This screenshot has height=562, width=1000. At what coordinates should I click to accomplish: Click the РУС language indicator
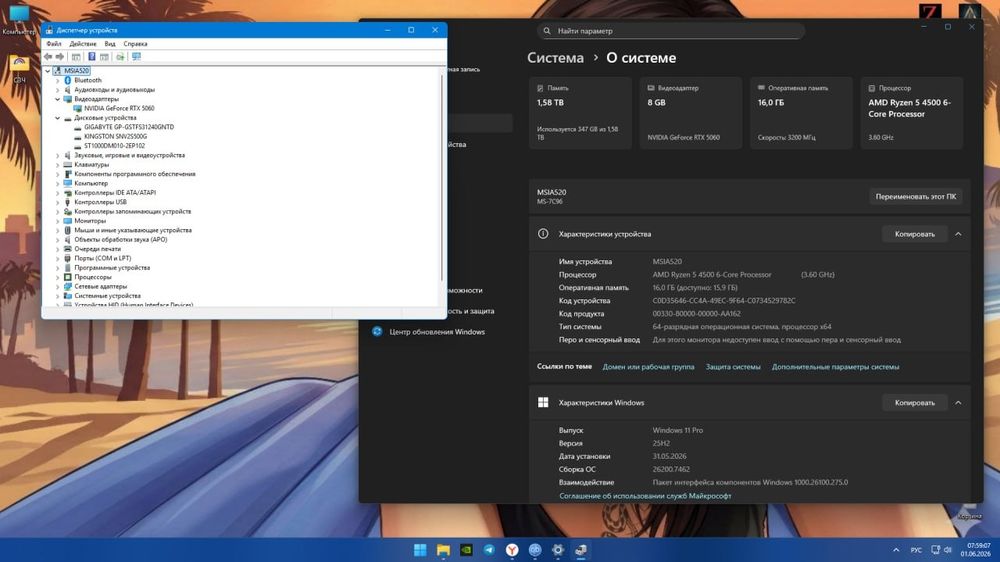pos(916,550)
